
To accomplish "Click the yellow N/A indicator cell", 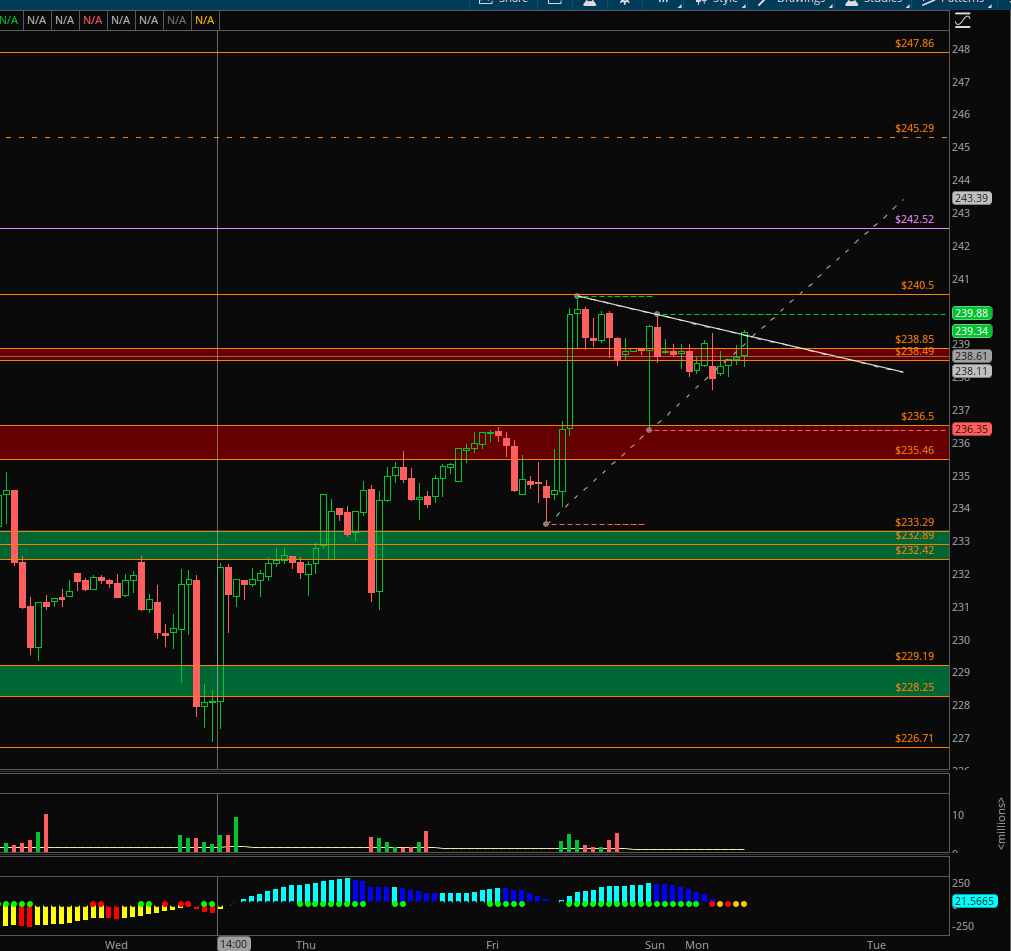I will [x=203, y=19].
